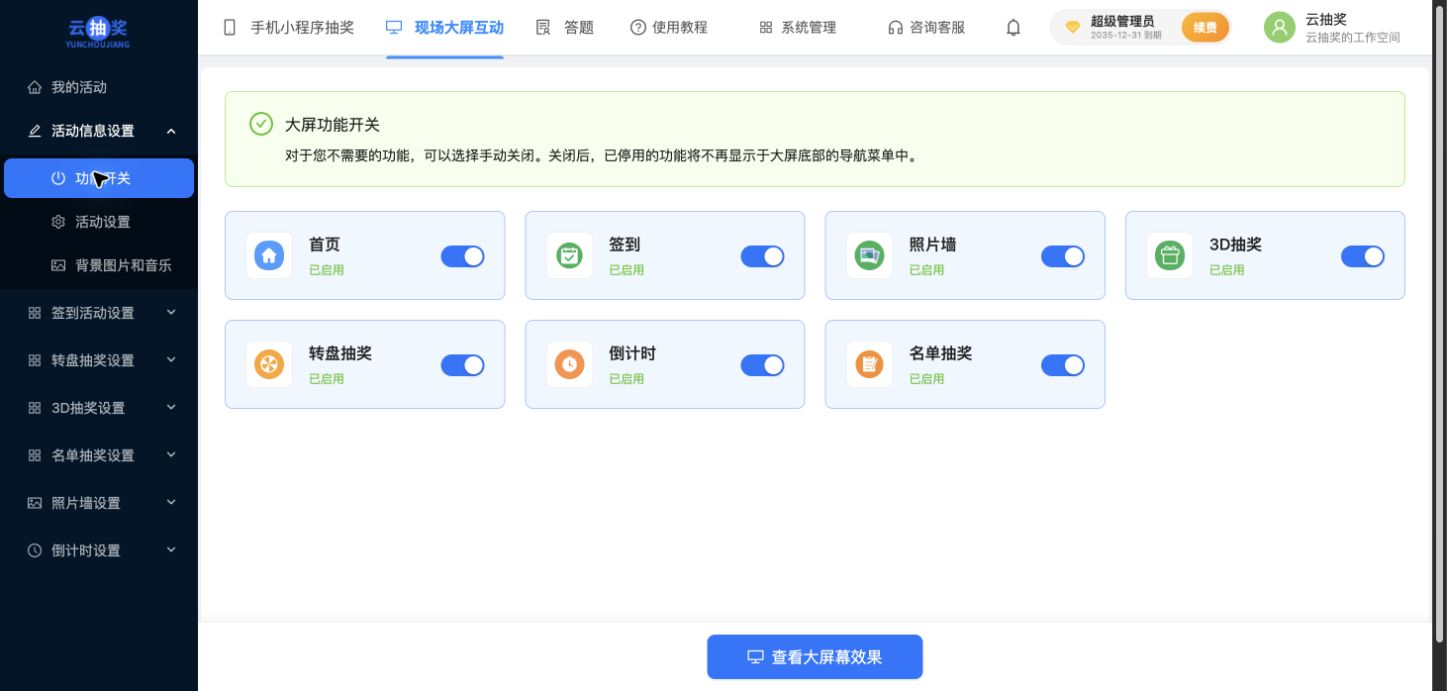Switch off the 3D抽奖 feature
1447x691 pixels.
click(1362, 257)
